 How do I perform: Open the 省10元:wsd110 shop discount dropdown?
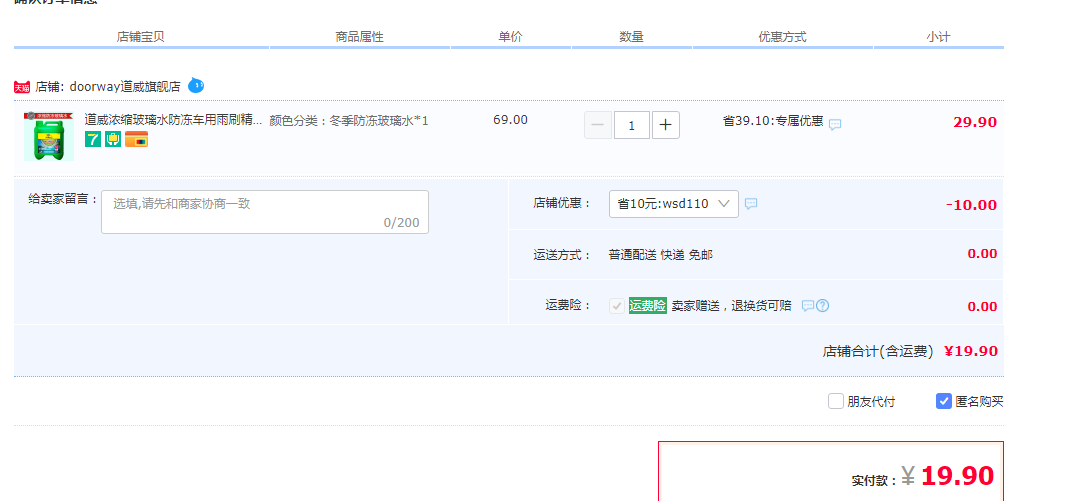[674, 204]
